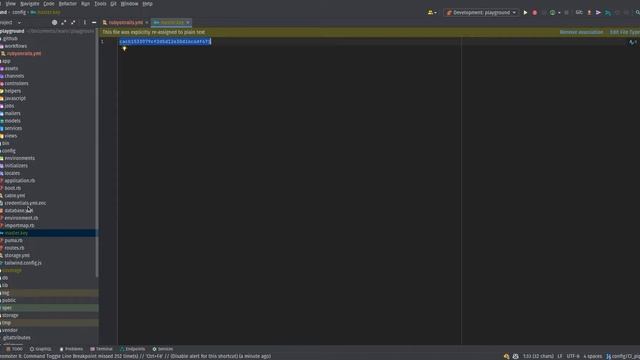Select the mailers folder
The image size is (640, 360).
click(13, 113)
